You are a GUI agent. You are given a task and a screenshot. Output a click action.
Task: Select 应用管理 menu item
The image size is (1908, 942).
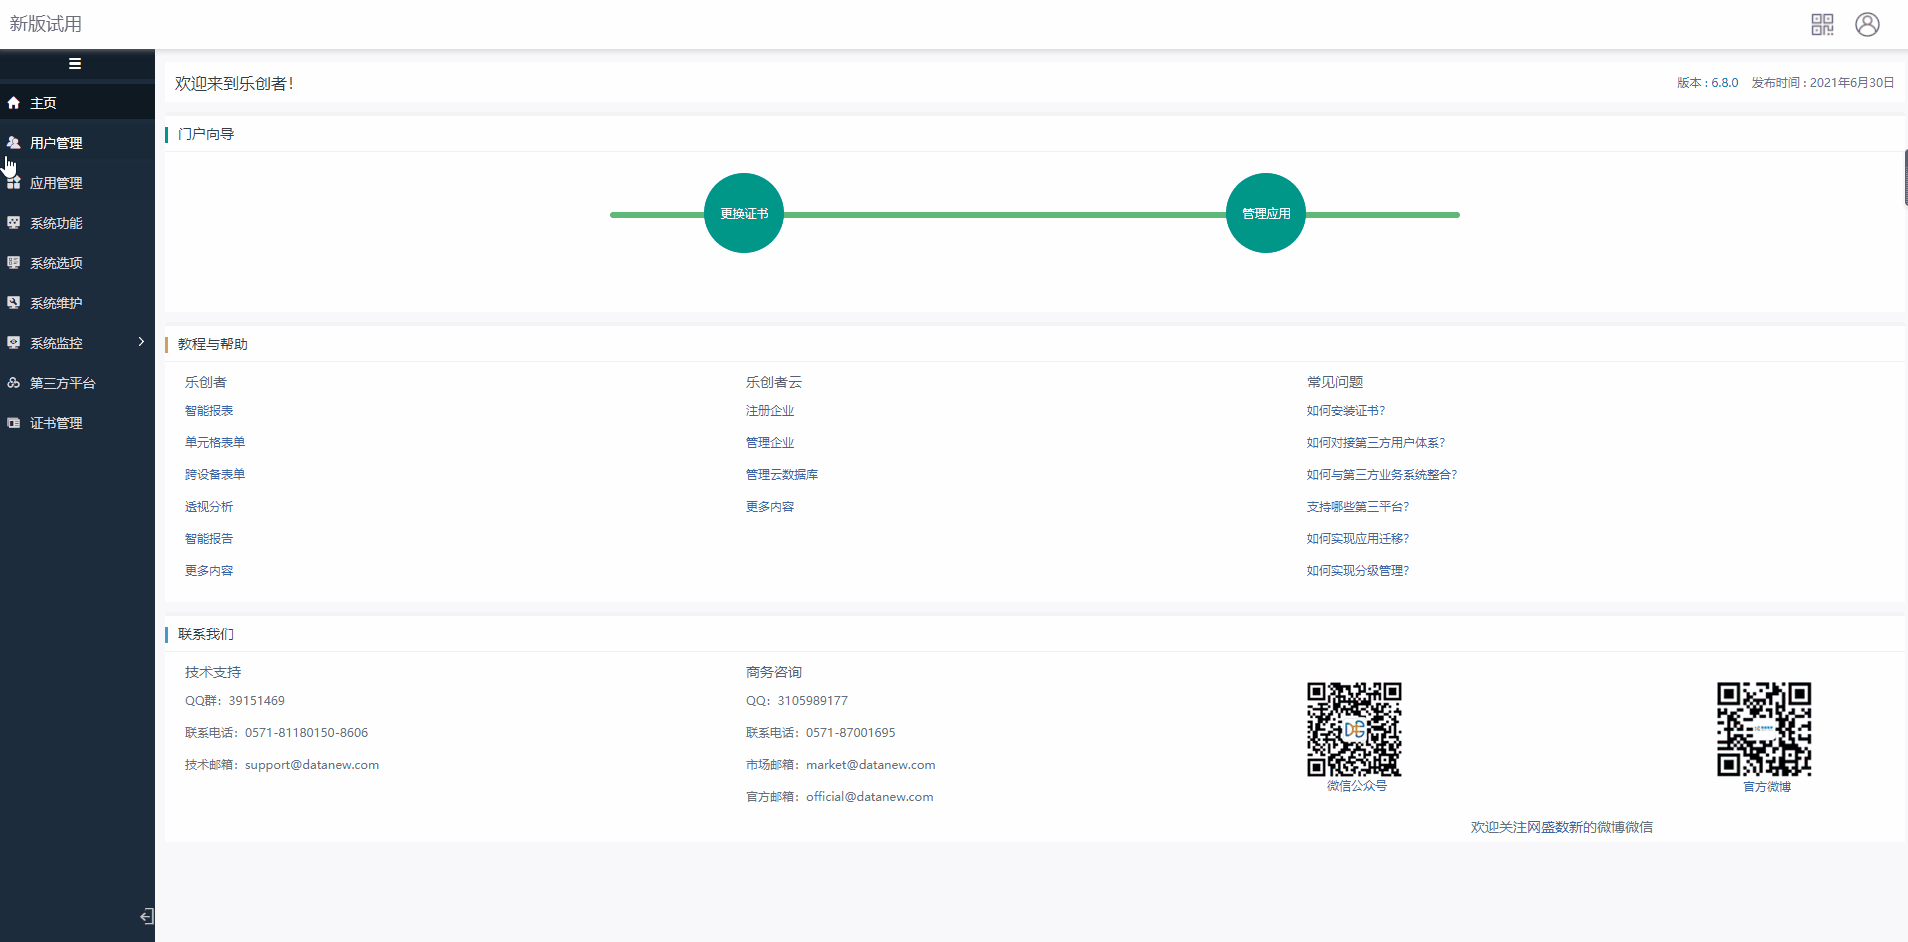[56, 183]
